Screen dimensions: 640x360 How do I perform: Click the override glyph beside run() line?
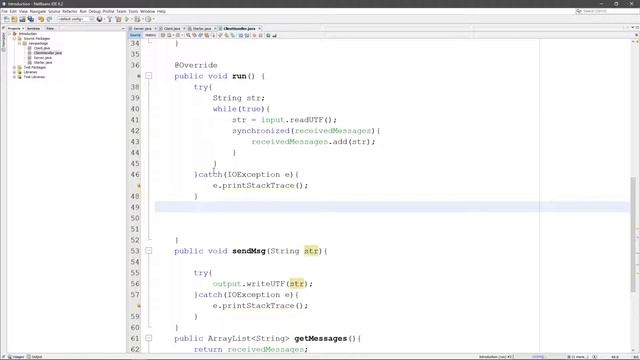138,76
